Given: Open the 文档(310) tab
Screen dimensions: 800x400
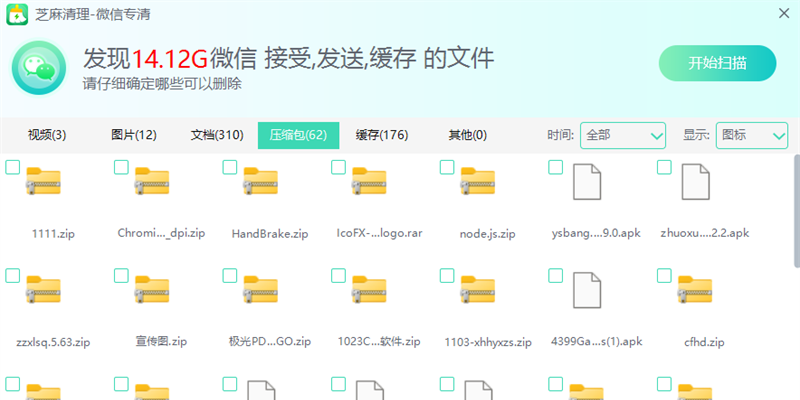Looking at the screenshot, I should coord(217,135).
